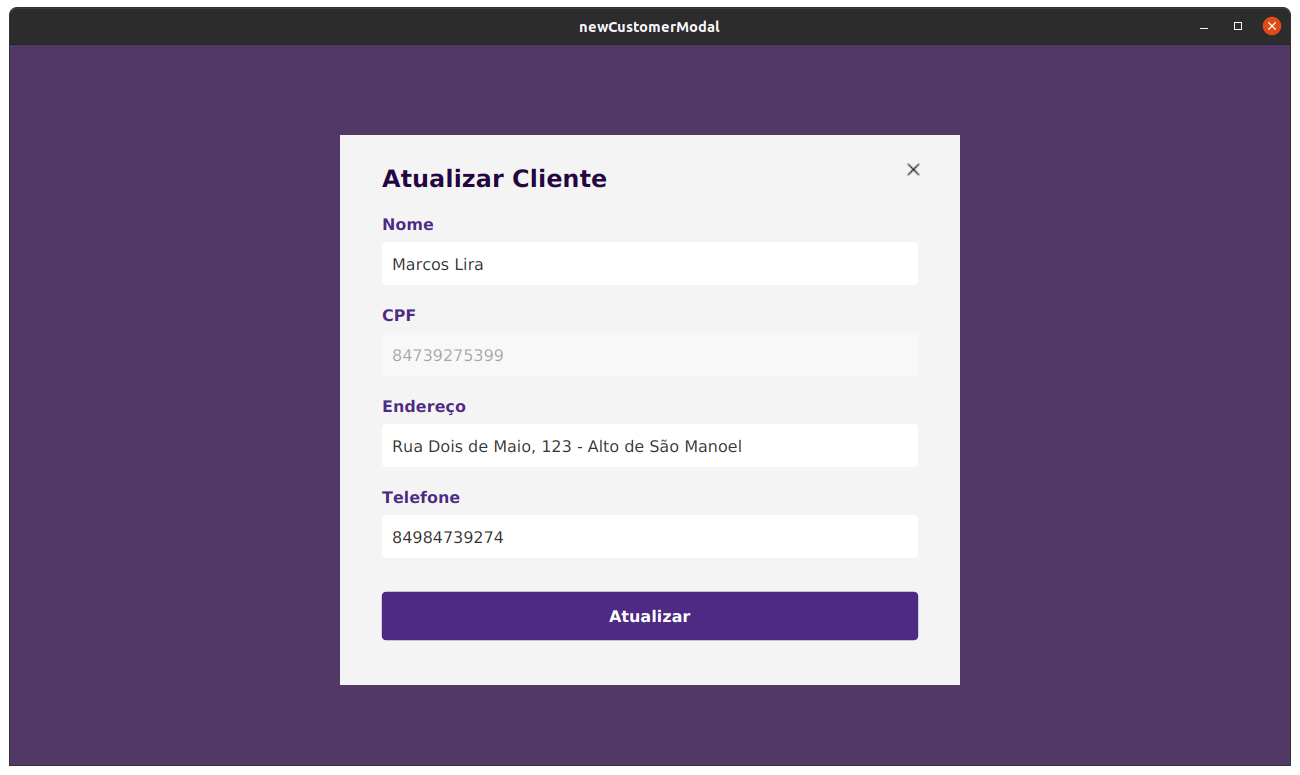1300x775 pixels.
Task: Focus the Nome input field
Action: (x=650, y=264)
